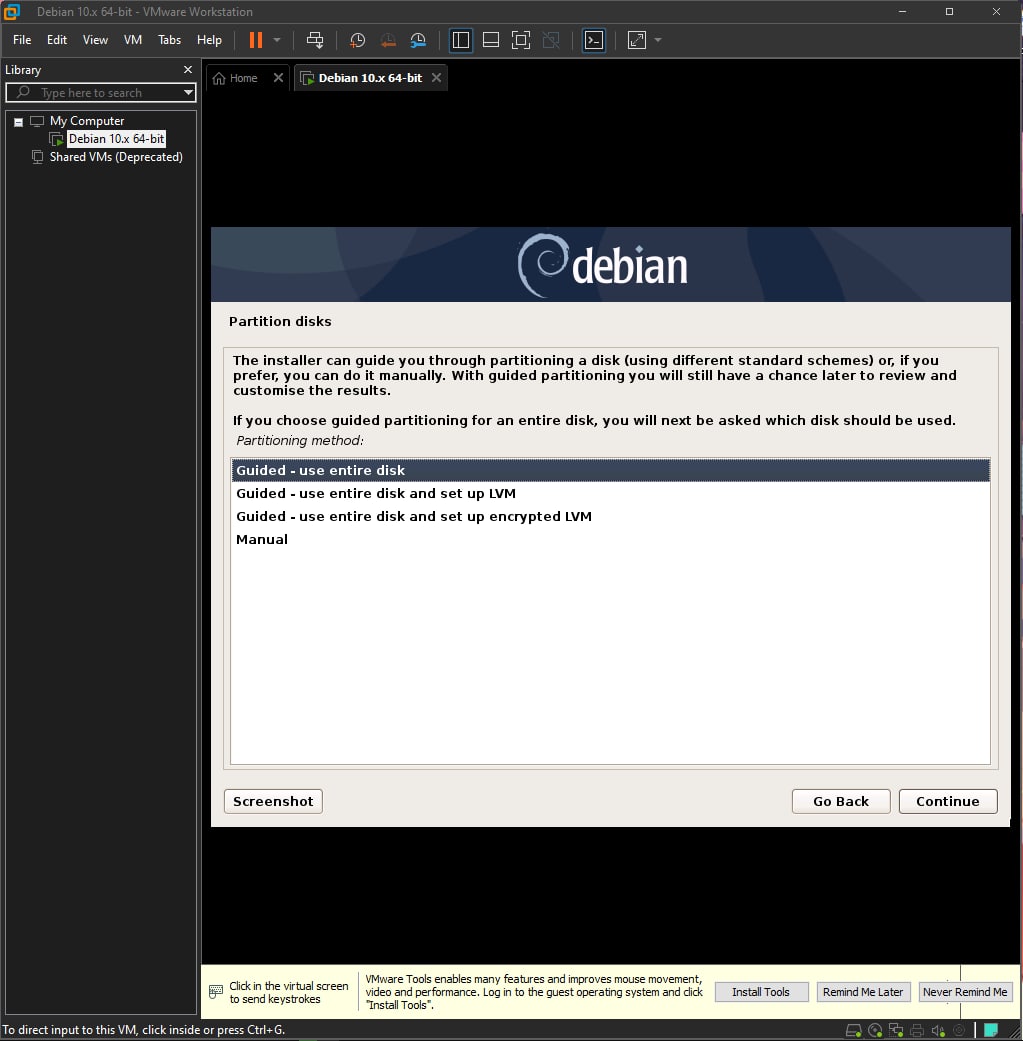Toggle the library sidebar view icon
1023x1041 pixels.
coord(461,40)
